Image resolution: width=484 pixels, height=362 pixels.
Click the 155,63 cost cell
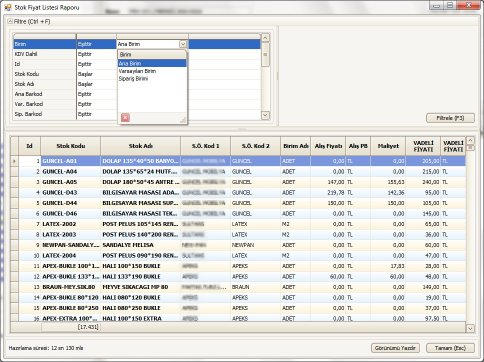point(388,182)
